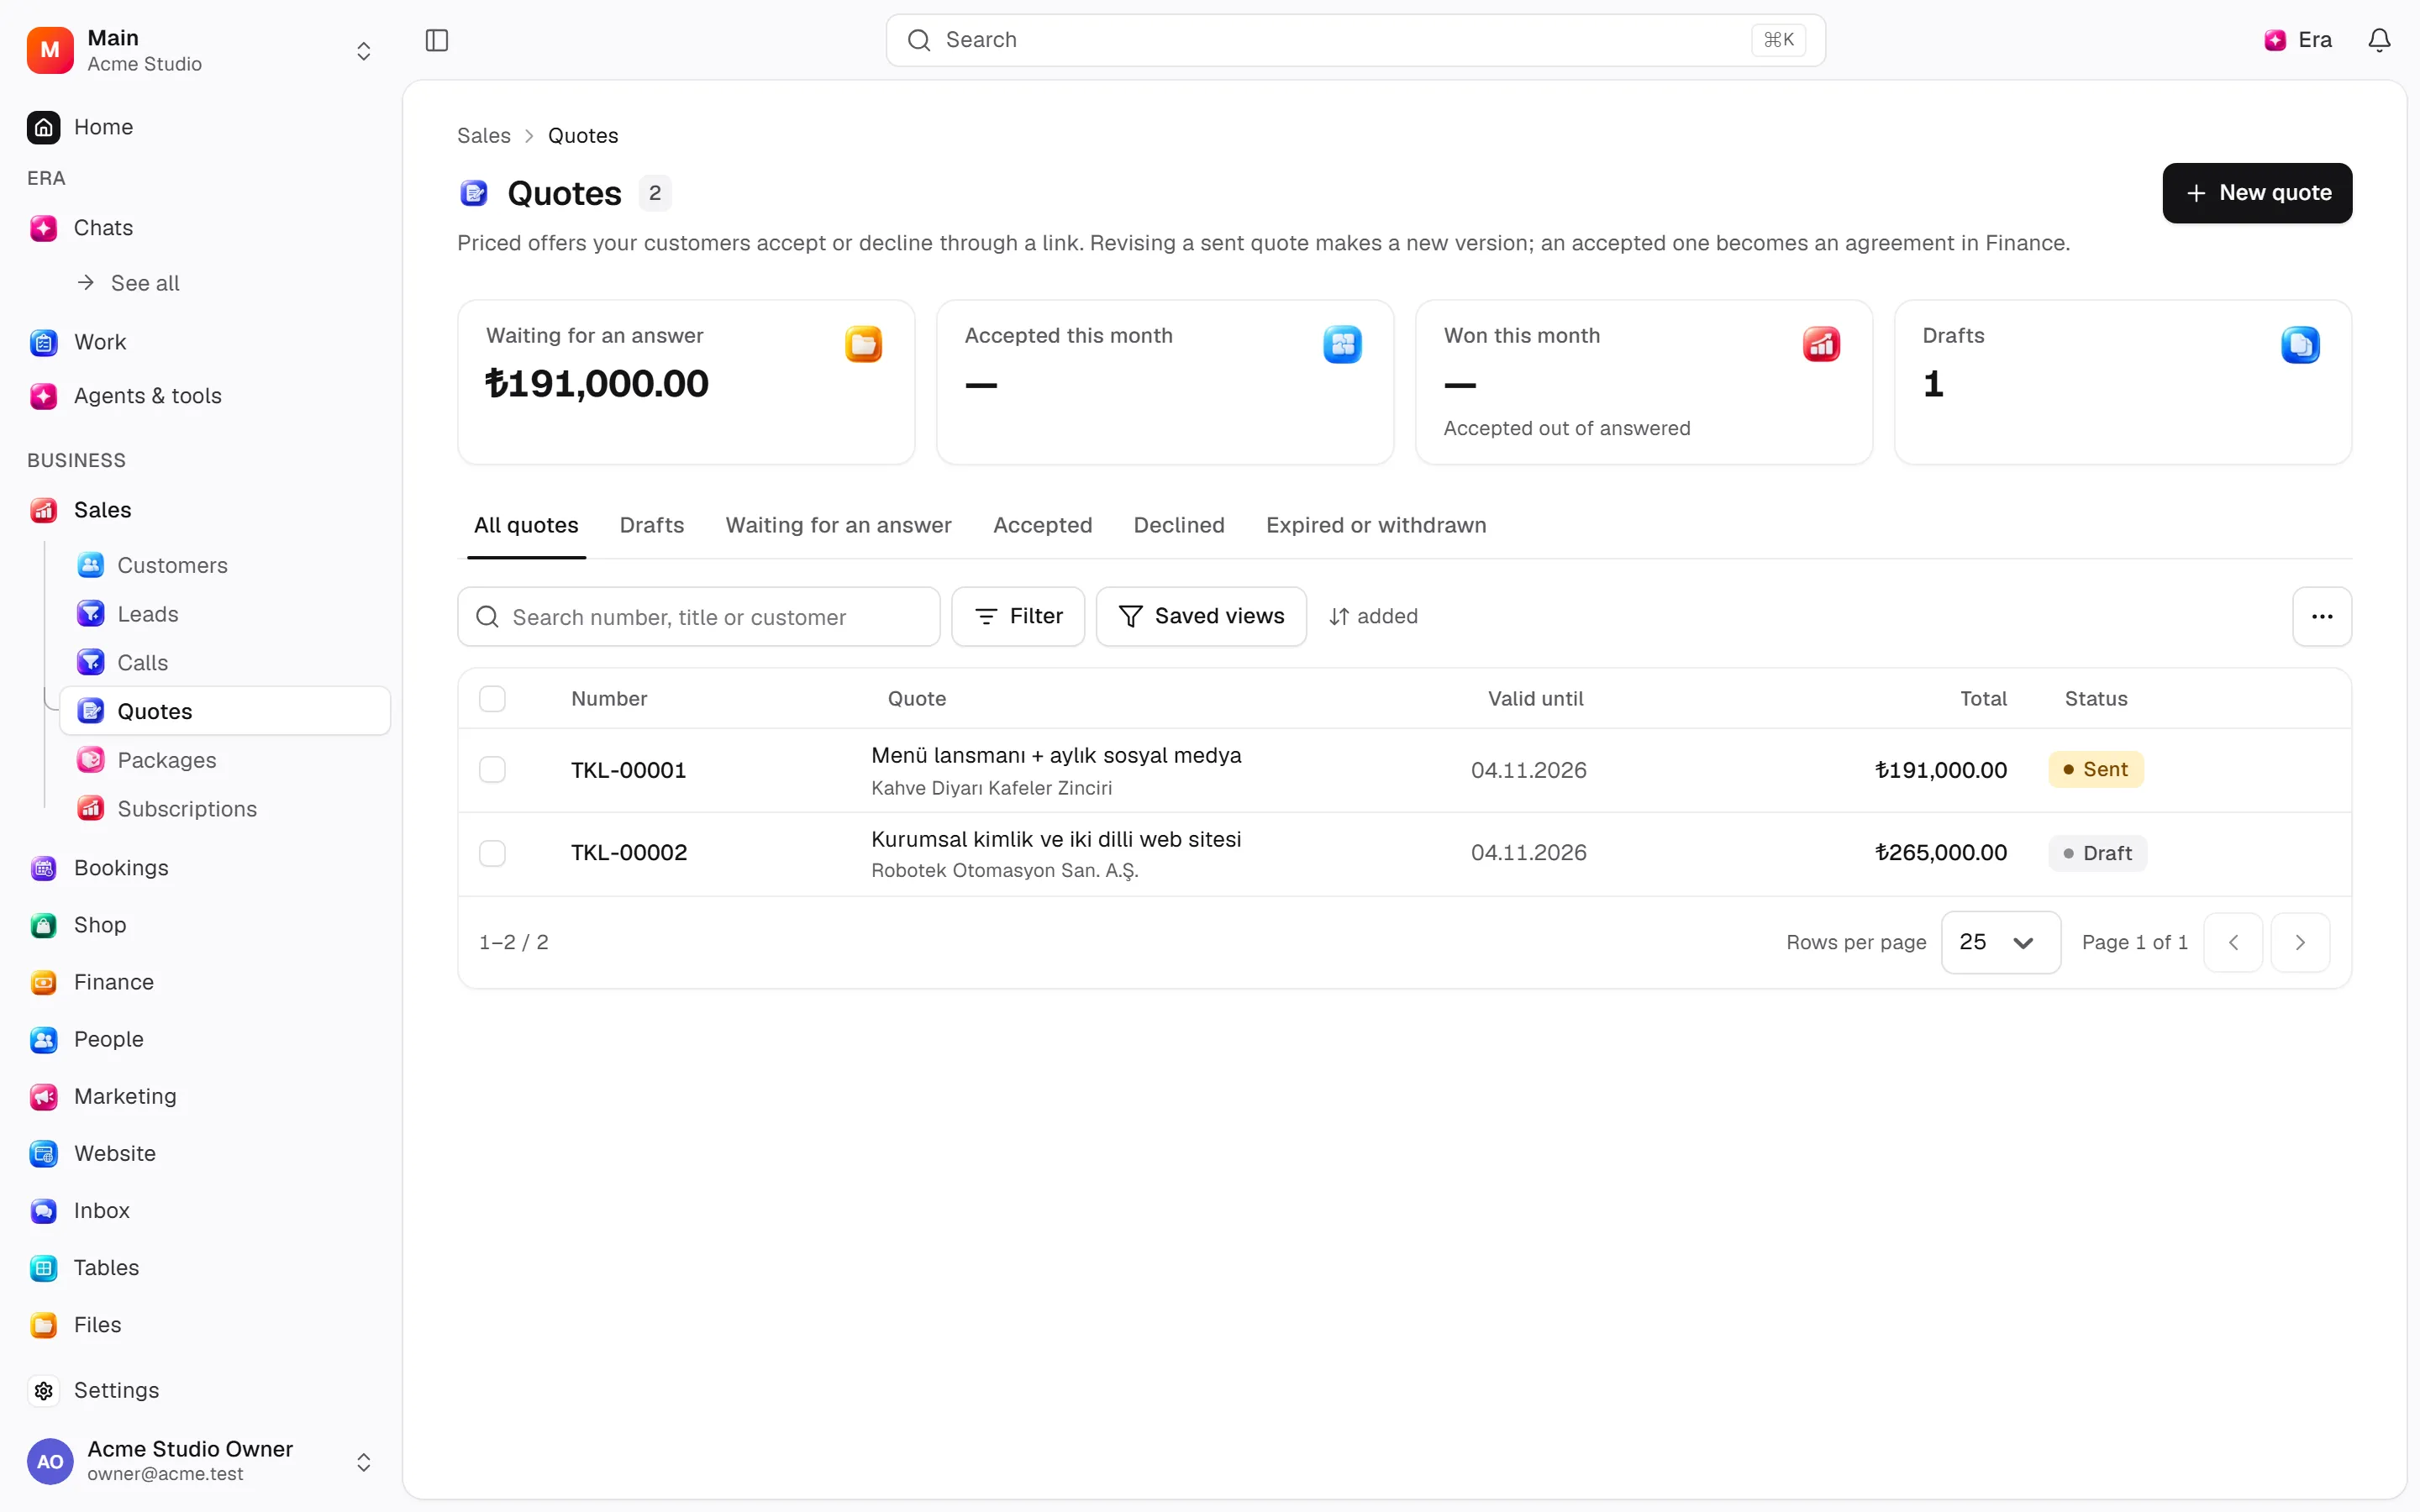The width and height of the screenshot is (2420, 1512).
Task: Switch to Declined tab
Action: pos(1179,525)
